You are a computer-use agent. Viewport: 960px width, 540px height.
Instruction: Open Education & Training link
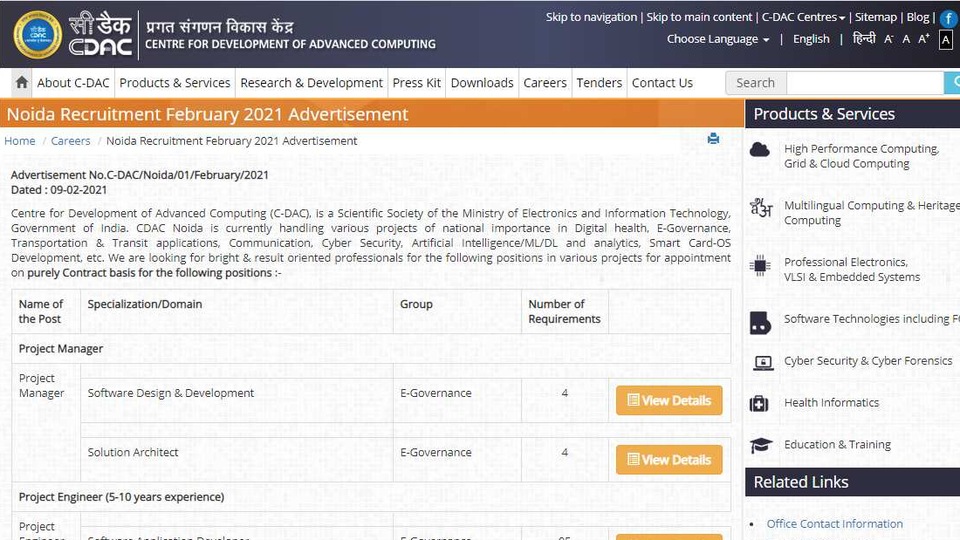point(838,444)
